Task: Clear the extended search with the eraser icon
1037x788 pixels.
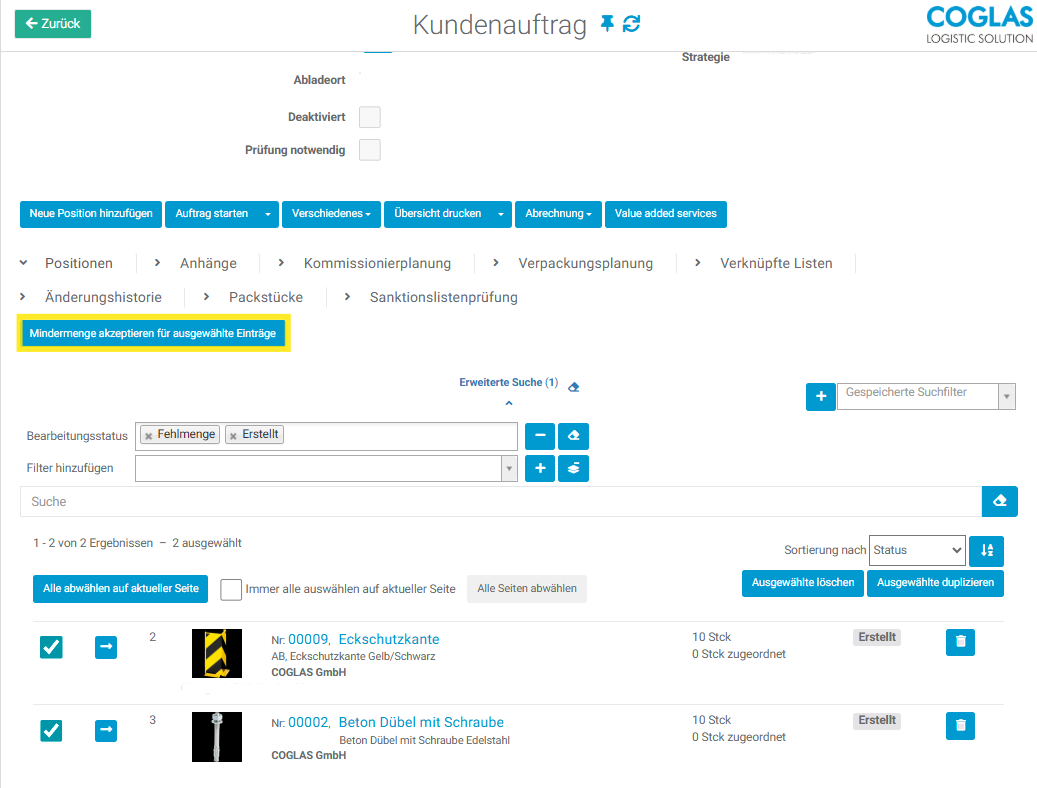Action: (x=573, y=387)
